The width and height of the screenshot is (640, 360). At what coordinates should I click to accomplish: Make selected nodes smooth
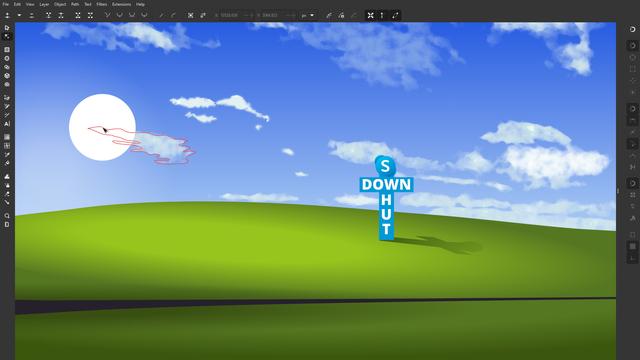[x=120, y=16]
